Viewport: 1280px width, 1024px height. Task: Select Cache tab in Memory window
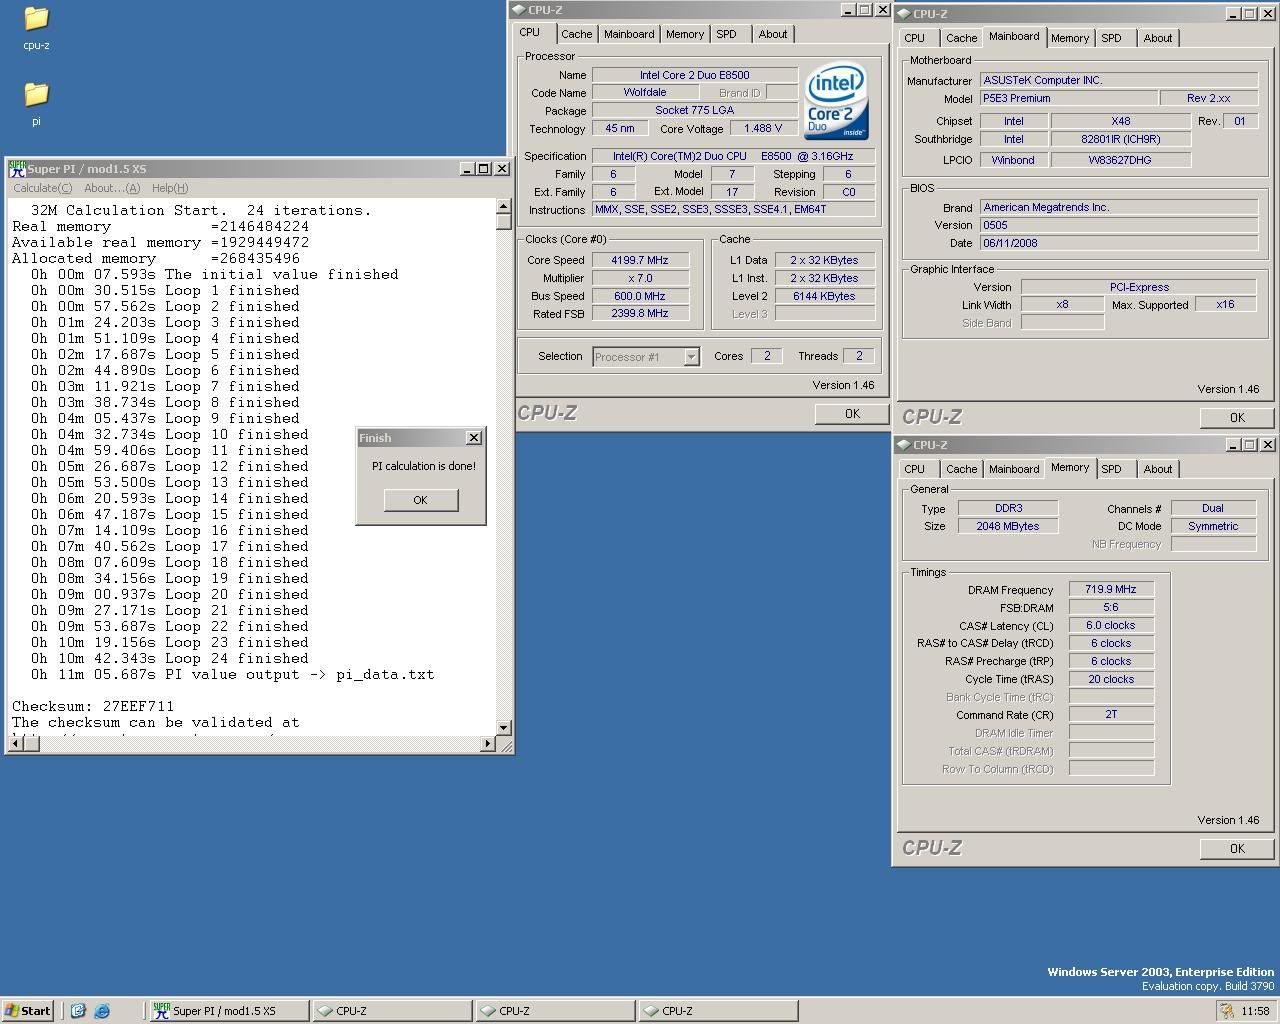point(961,469)
